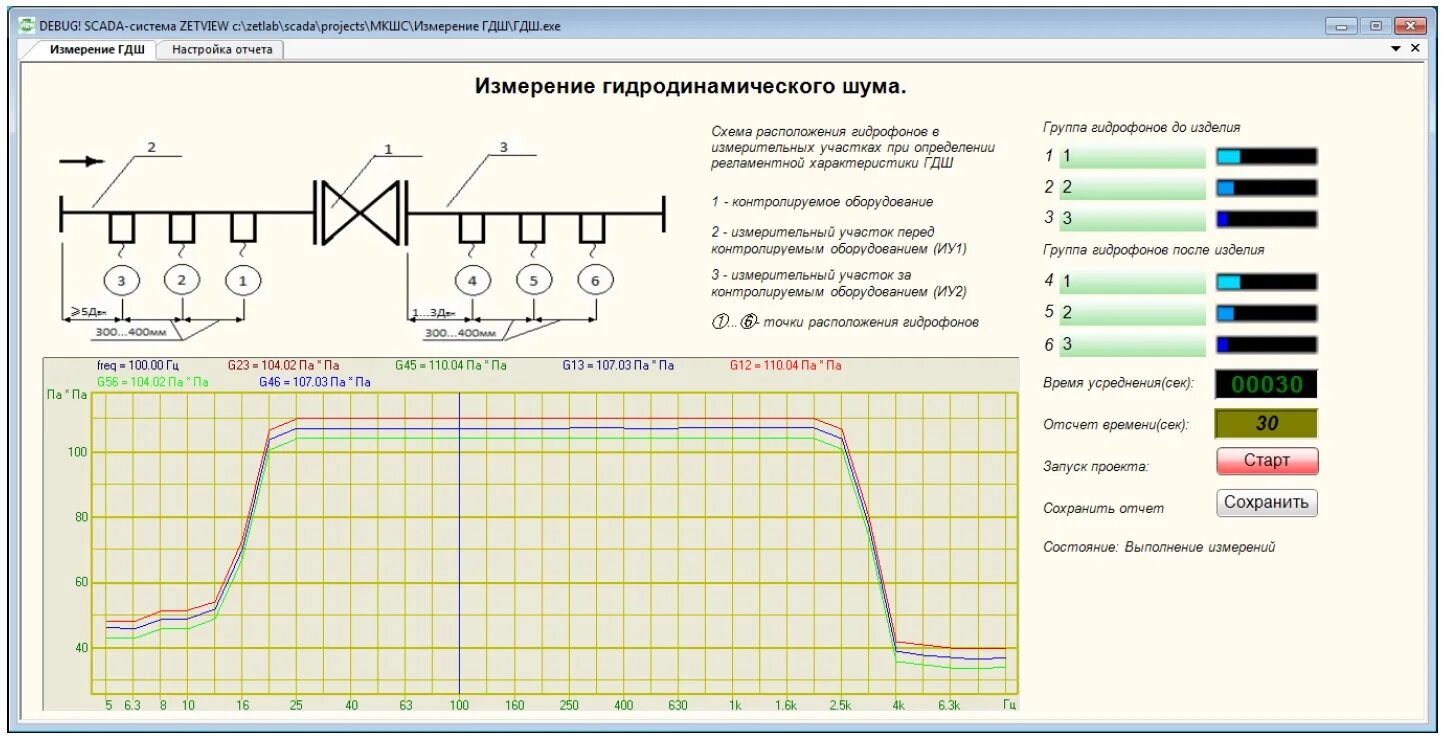This screenshot has height=738, width=1446.
Task: Click the legend entry G56 = 104.02 Па * Па
Action: point(153,382)
